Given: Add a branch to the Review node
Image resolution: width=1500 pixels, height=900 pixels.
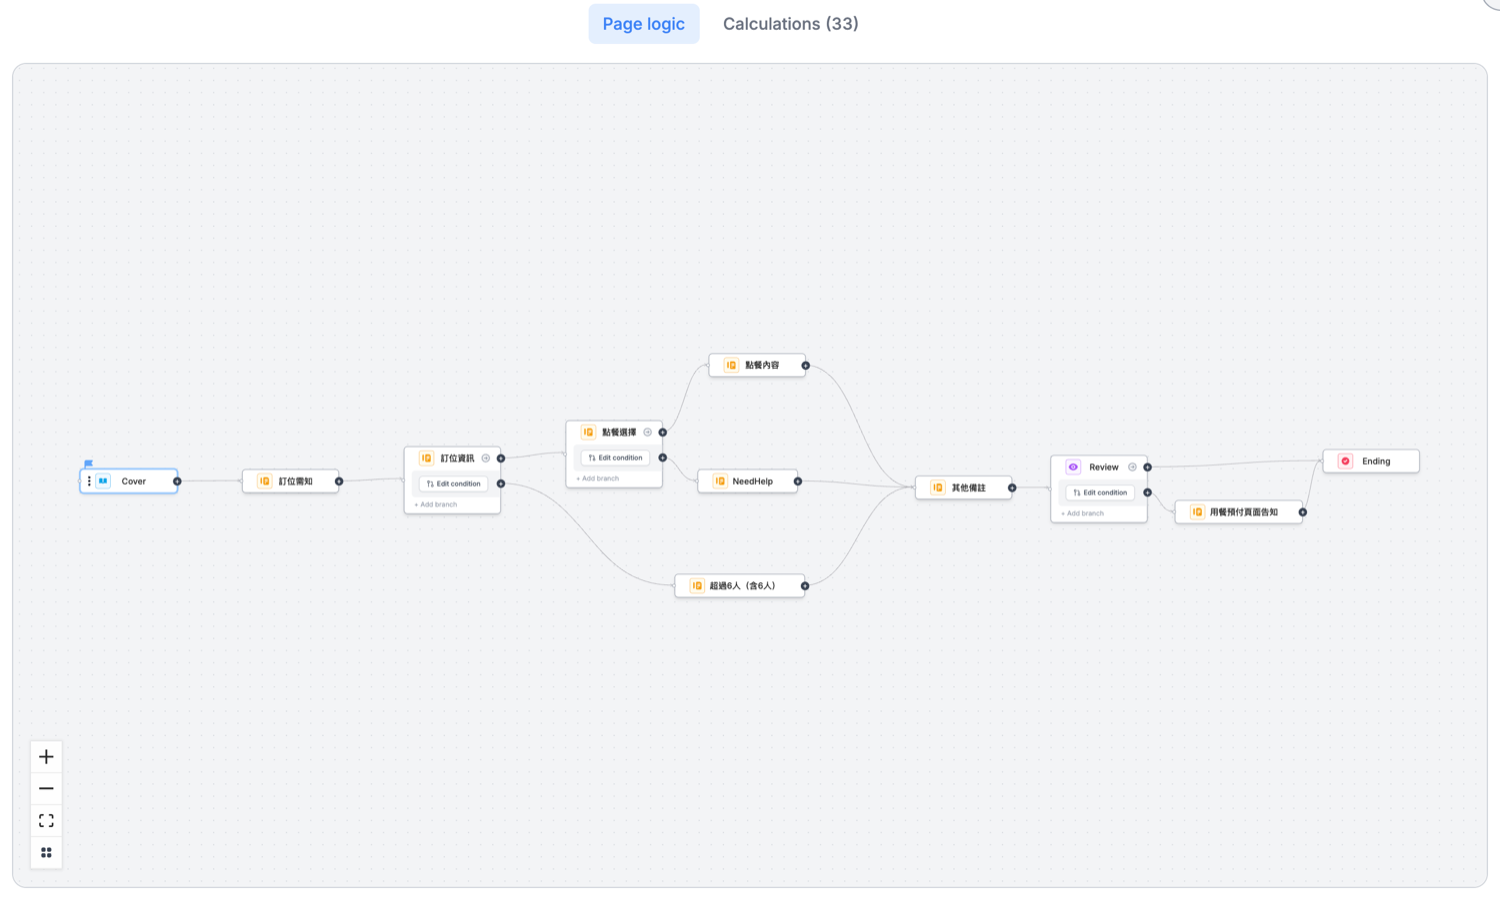Looking at the screenshot, I should [x=1083, y=514].
